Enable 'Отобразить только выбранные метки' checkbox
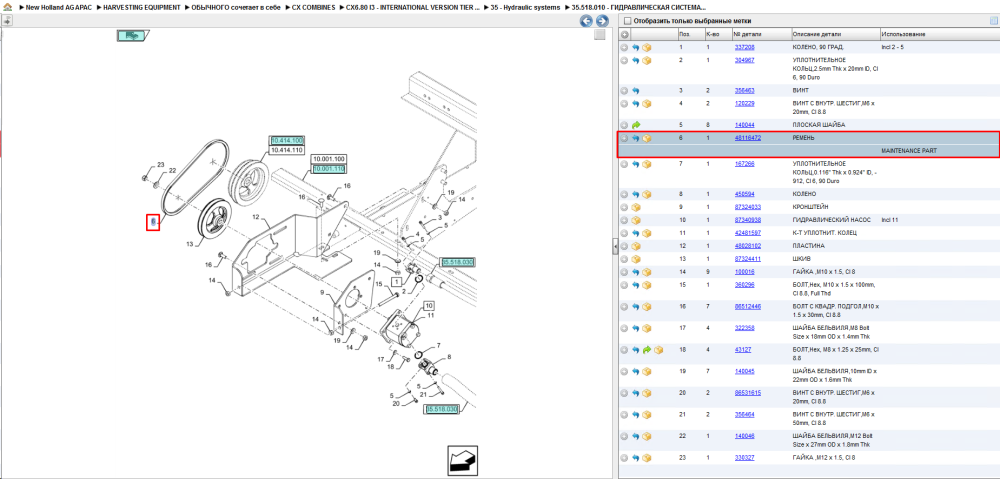 point(628,20)
